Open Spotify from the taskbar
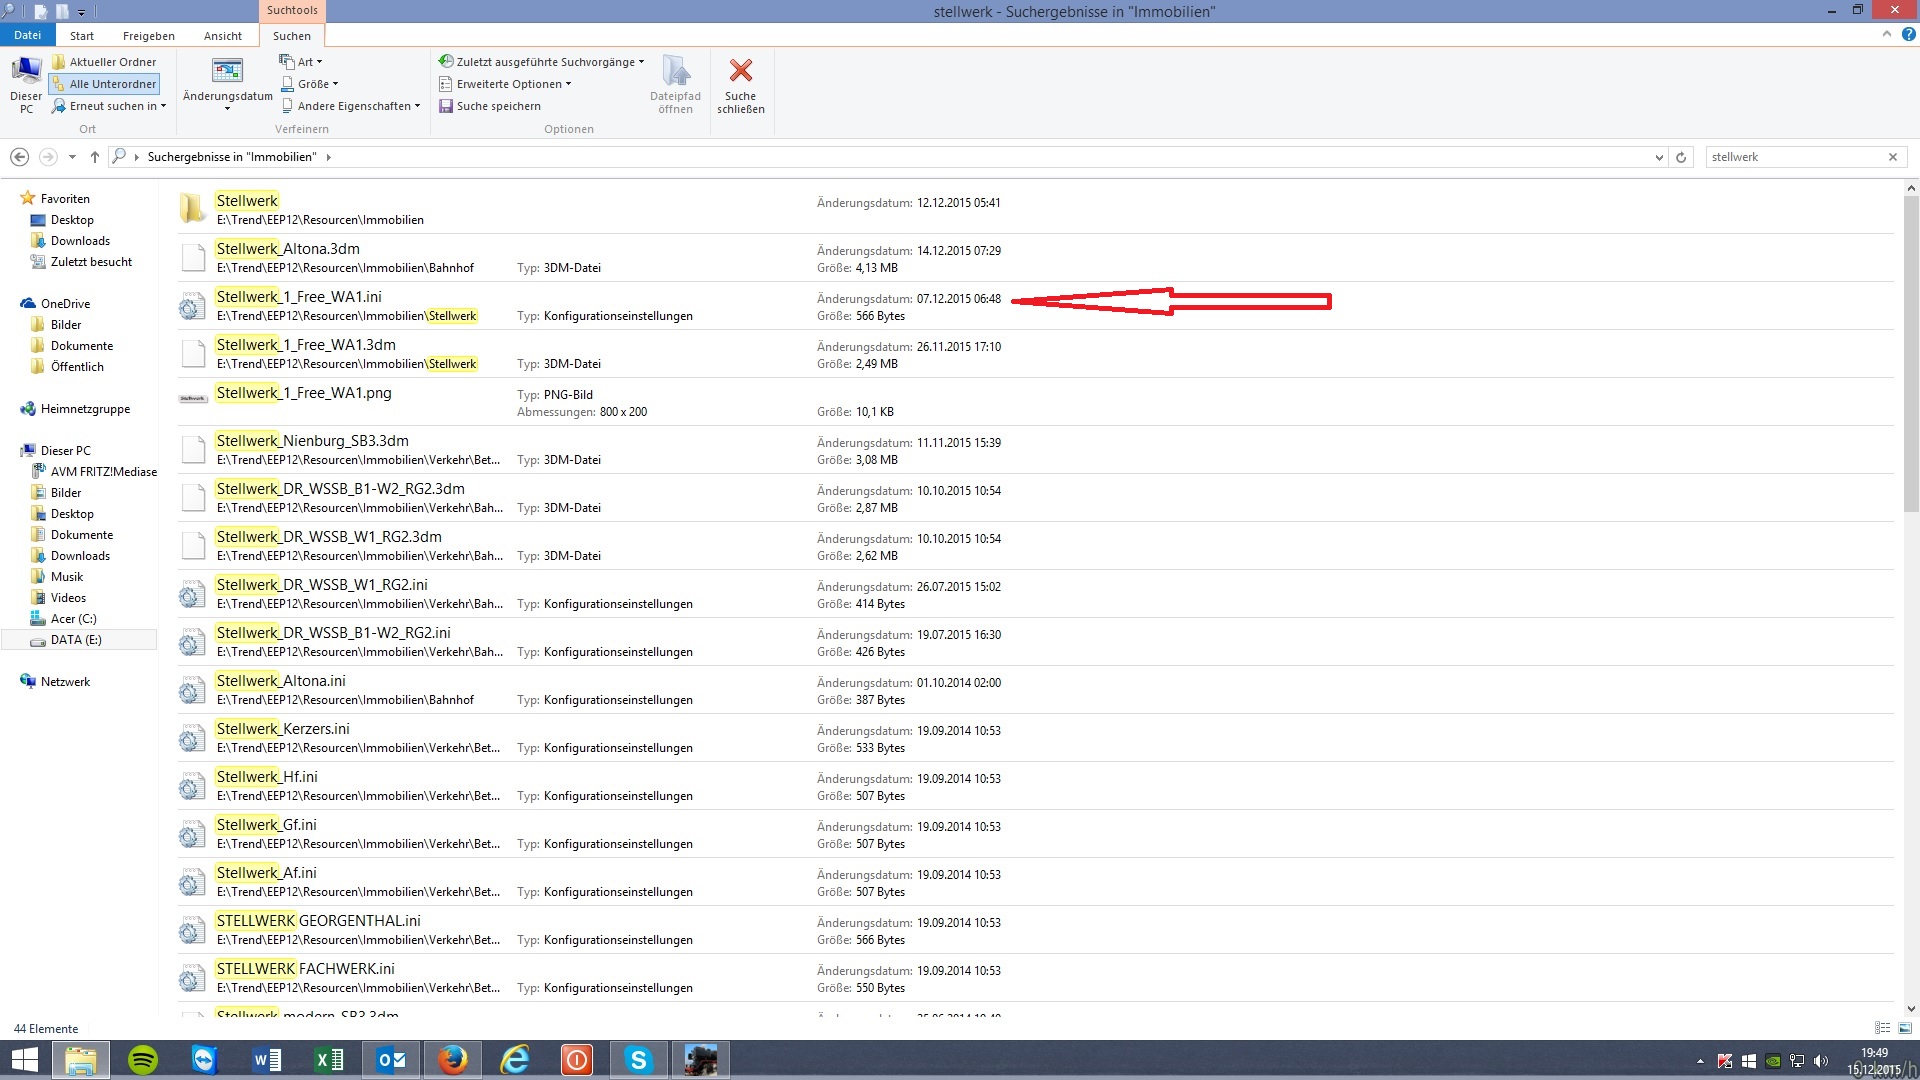Viewport: 1920px width, 1080px height. click(x=143, y=1059)
